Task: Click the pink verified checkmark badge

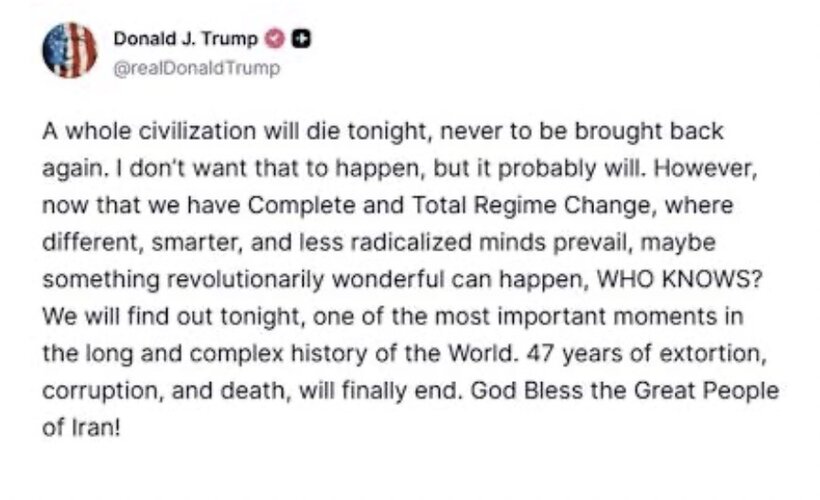Action: tap(275, 40)
